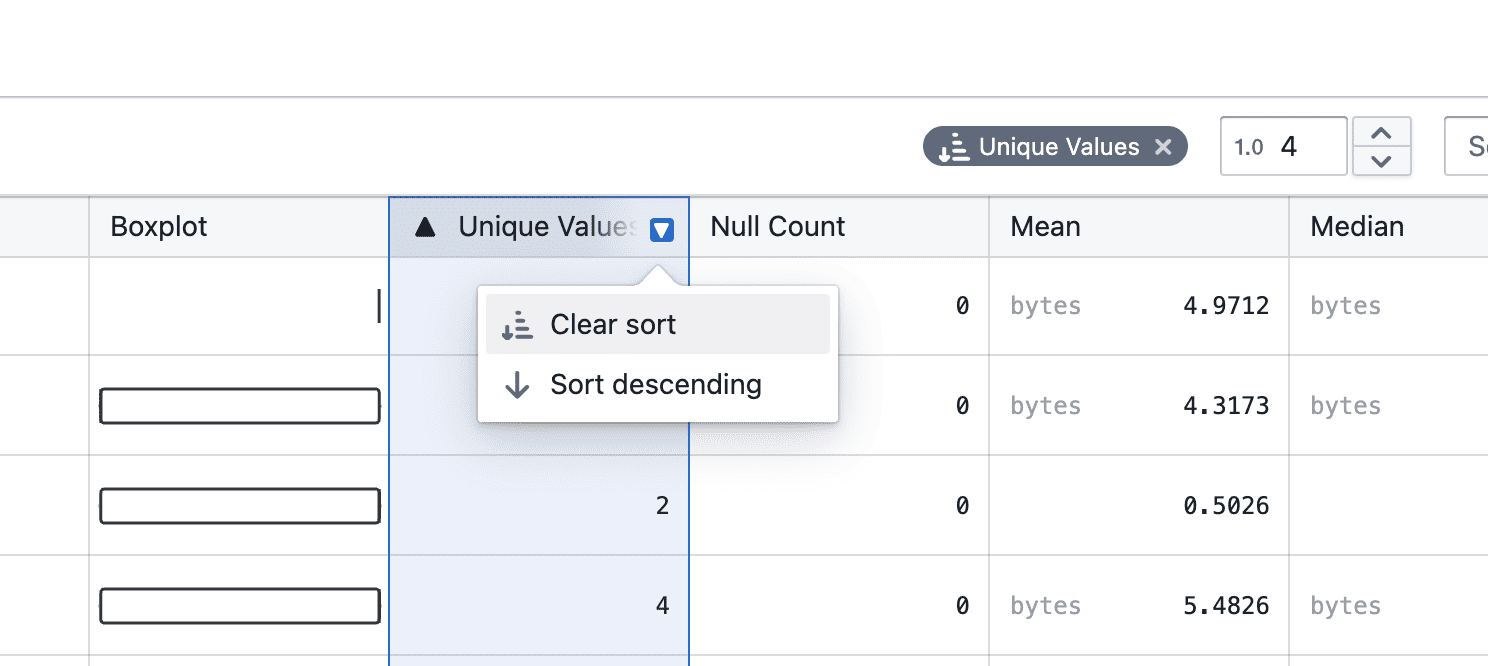Open the blue Unique Values column dropdown

(661, 230)
